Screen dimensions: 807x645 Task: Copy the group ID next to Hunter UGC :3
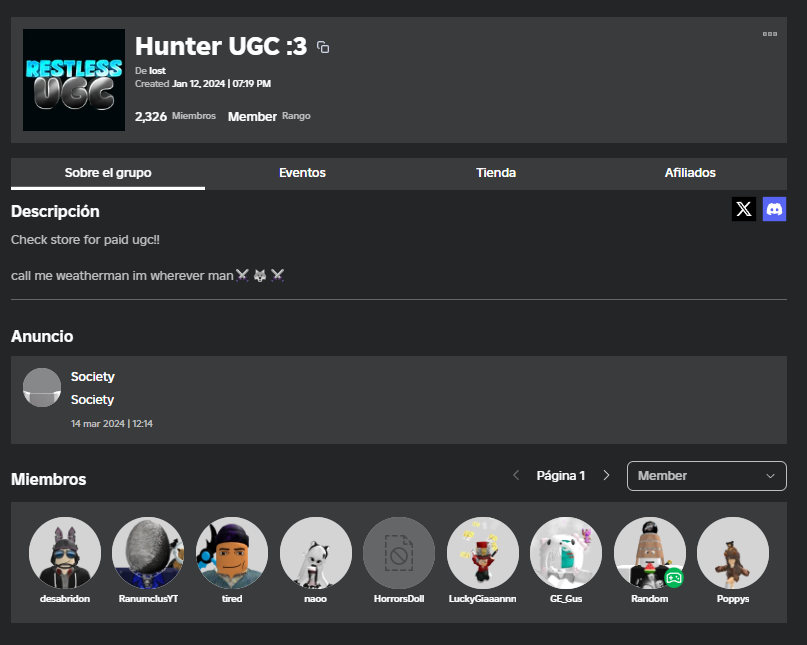(323, 47)
